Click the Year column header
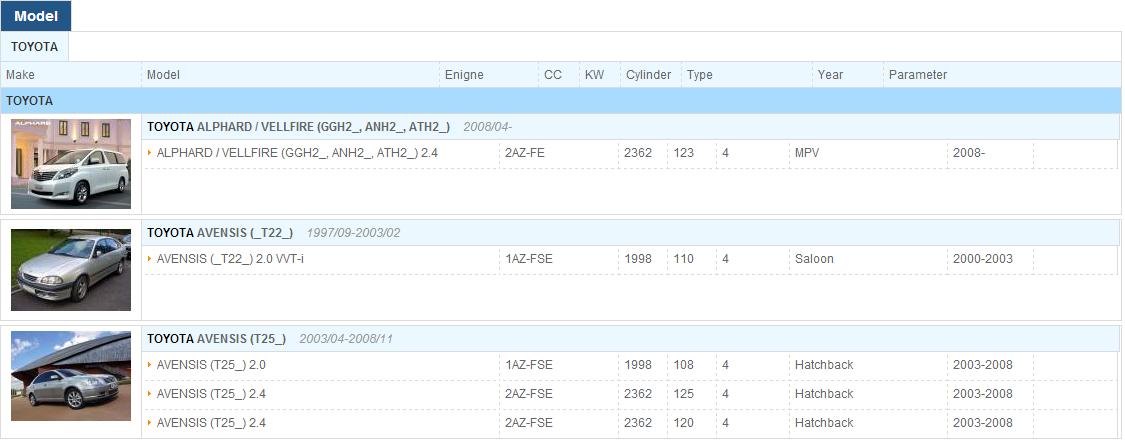This screenshot has height=441, width=1125. (830, 75)
